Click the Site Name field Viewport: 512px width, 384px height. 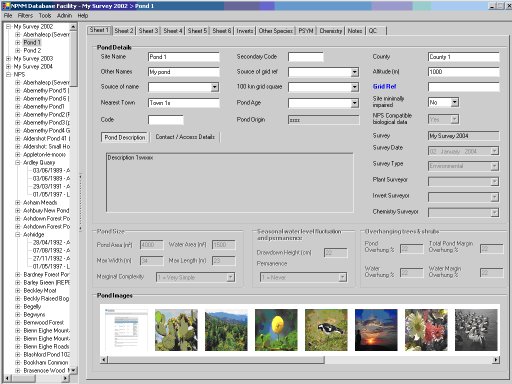[x=184, y=57]
